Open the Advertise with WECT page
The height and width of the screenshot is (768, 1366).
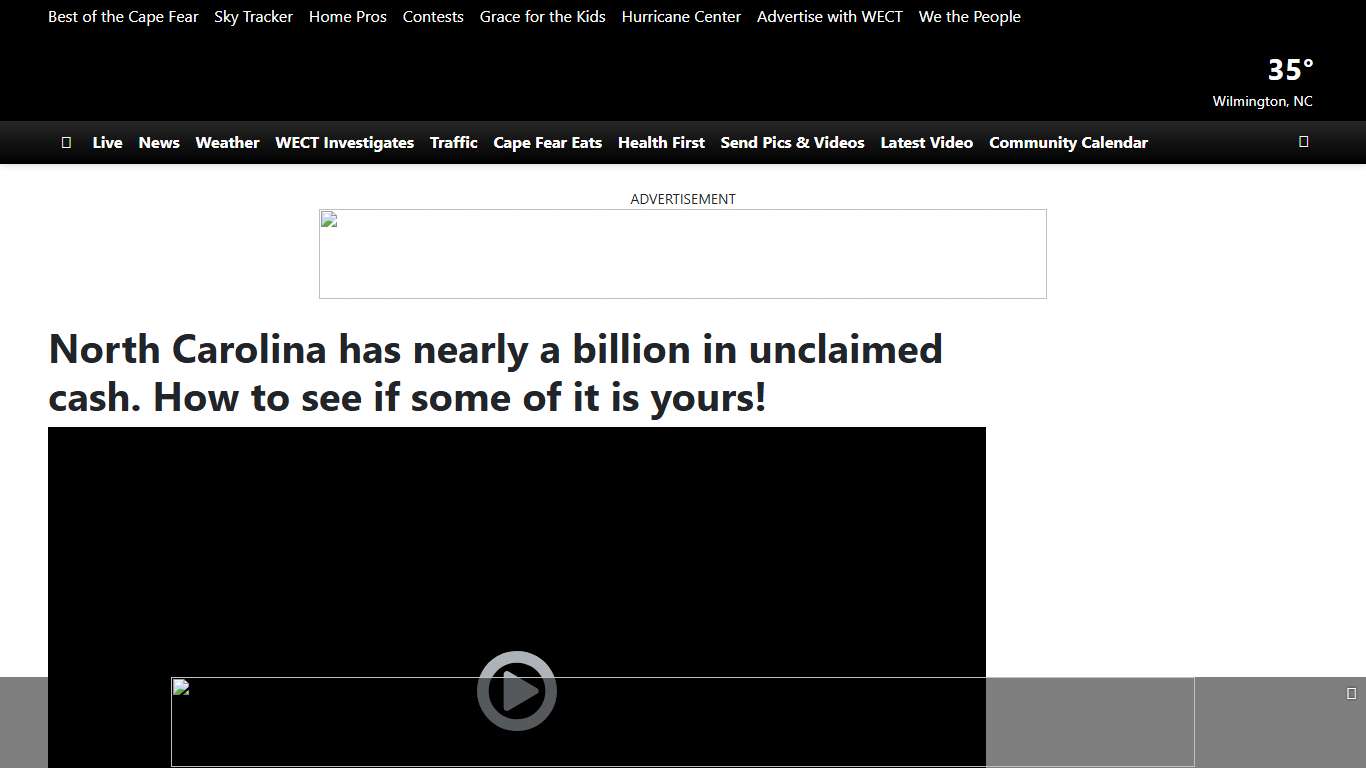[x=829, y=16]
